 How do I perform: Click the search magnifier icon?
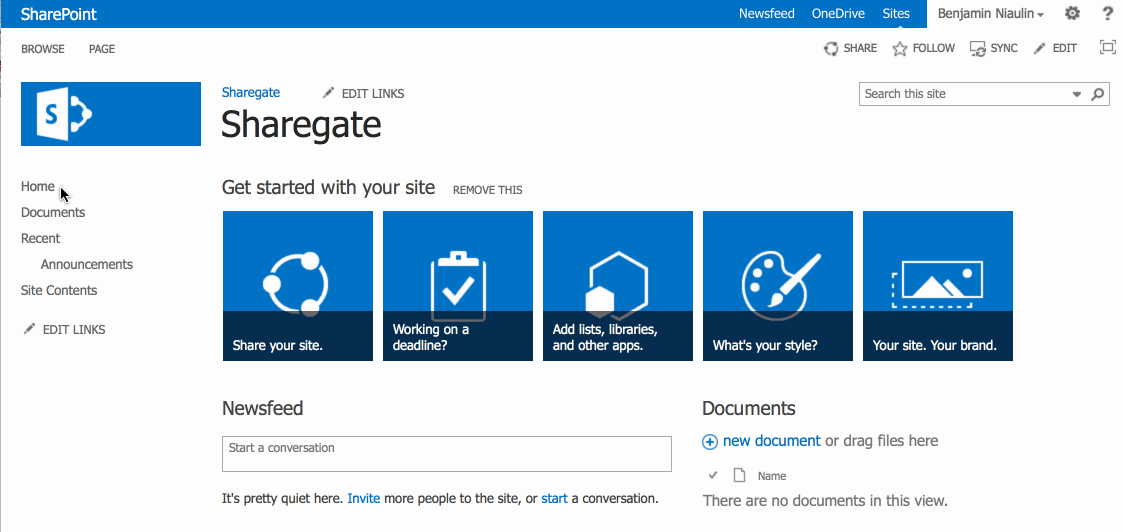click(1097, 94)
